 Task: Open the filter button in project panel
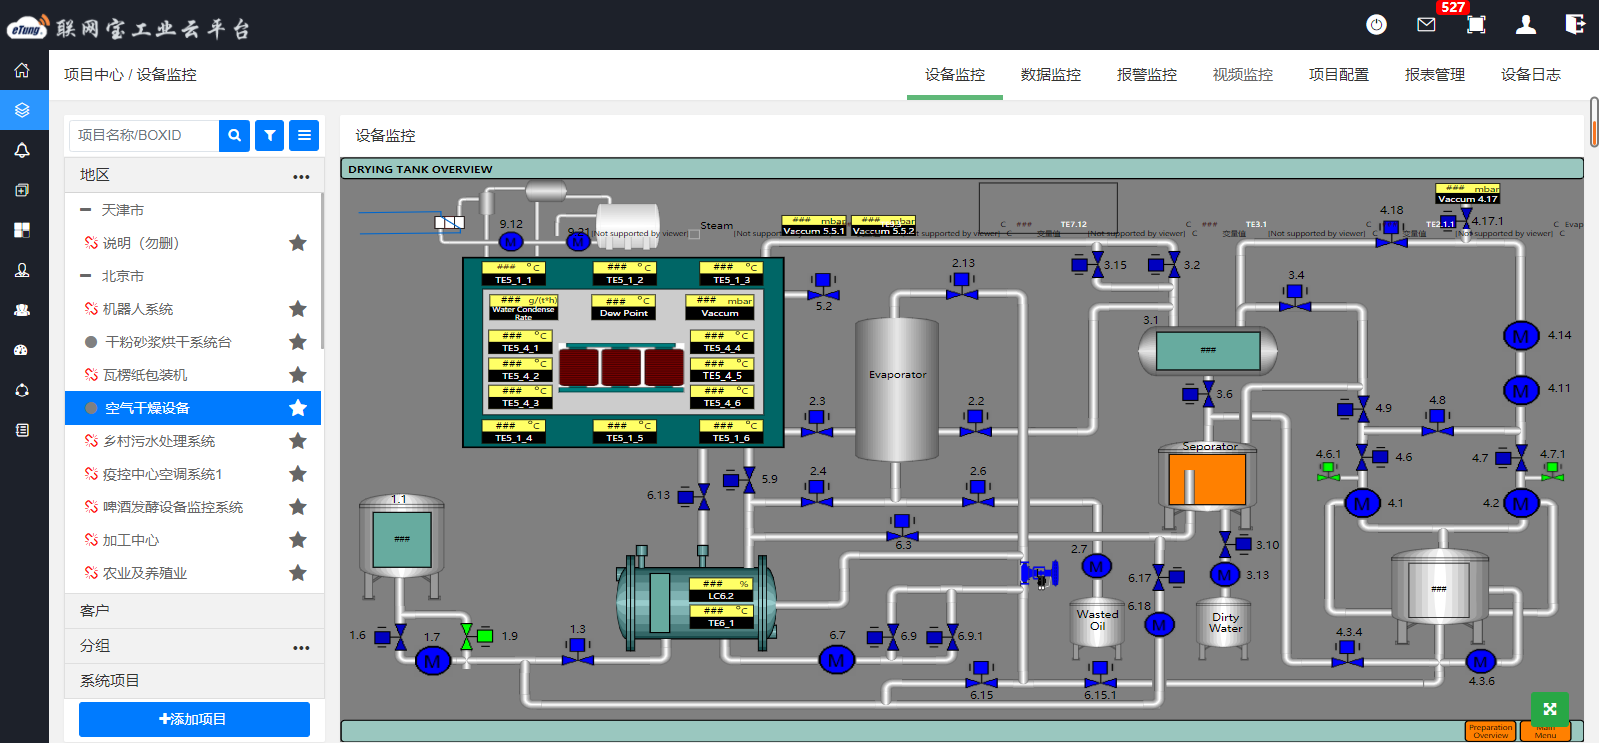point(270,135)
